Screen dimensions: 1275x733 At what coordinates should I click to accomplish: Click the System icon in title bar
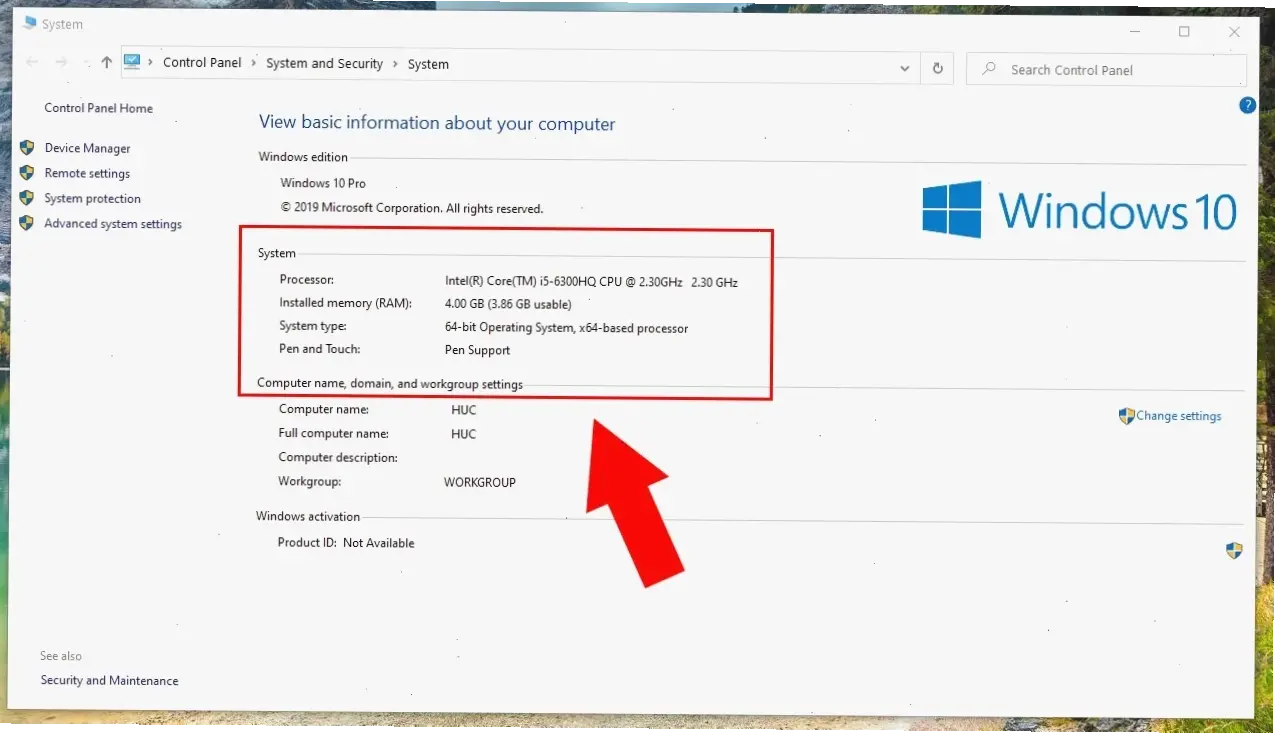click(x=29, y=22)
